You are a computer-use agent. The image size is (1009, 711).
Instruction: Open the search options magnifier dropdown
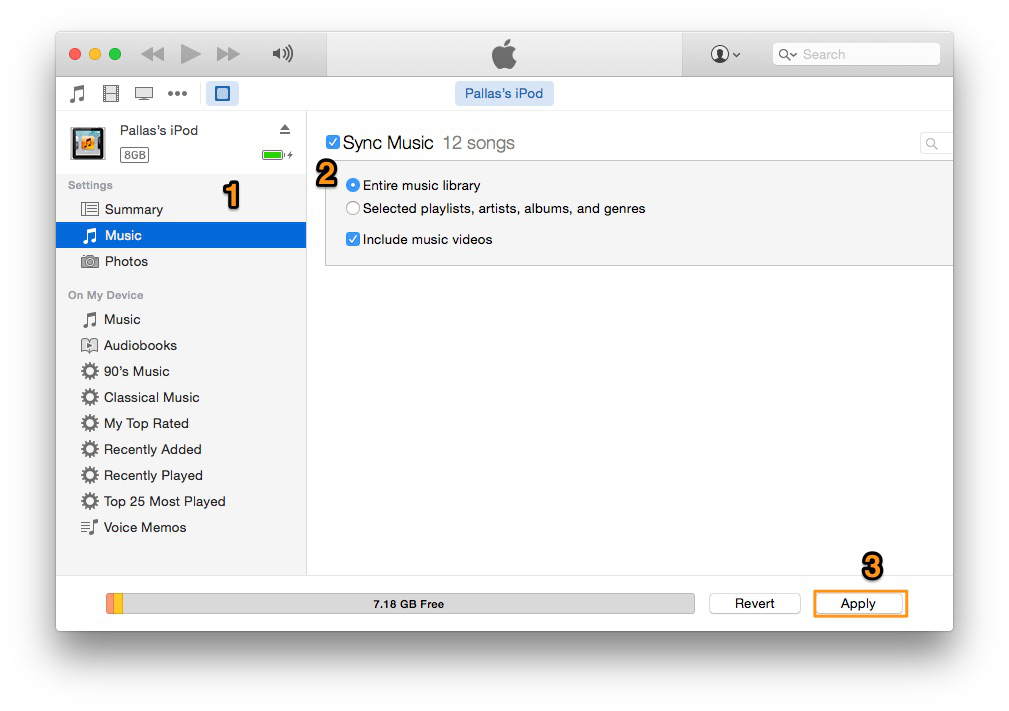pyautogui.click(x=788, y=54)
